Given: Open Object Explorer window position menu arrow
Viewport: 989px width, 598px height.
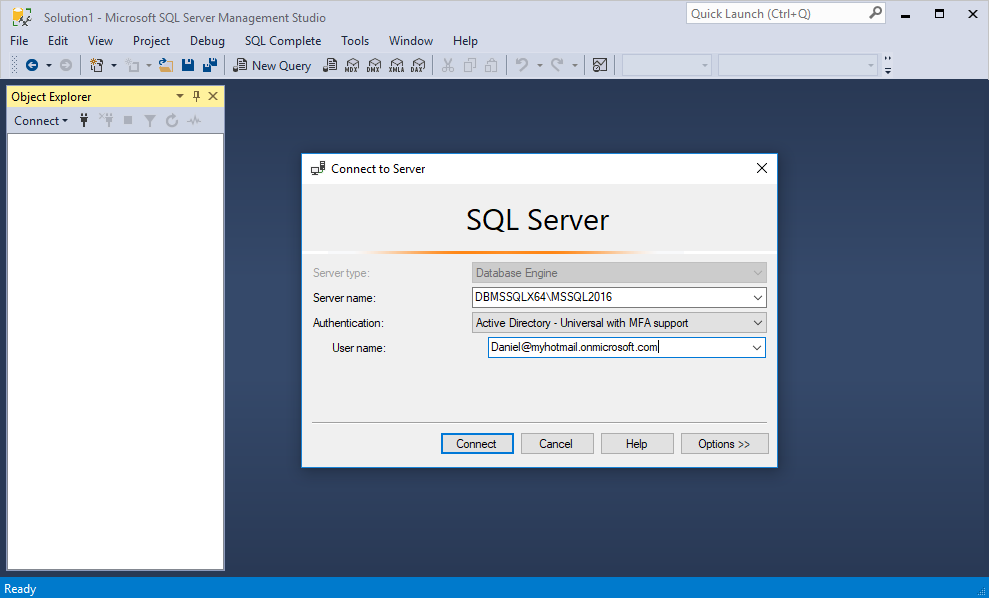Looking at the screenshot, I should (180, 97).
